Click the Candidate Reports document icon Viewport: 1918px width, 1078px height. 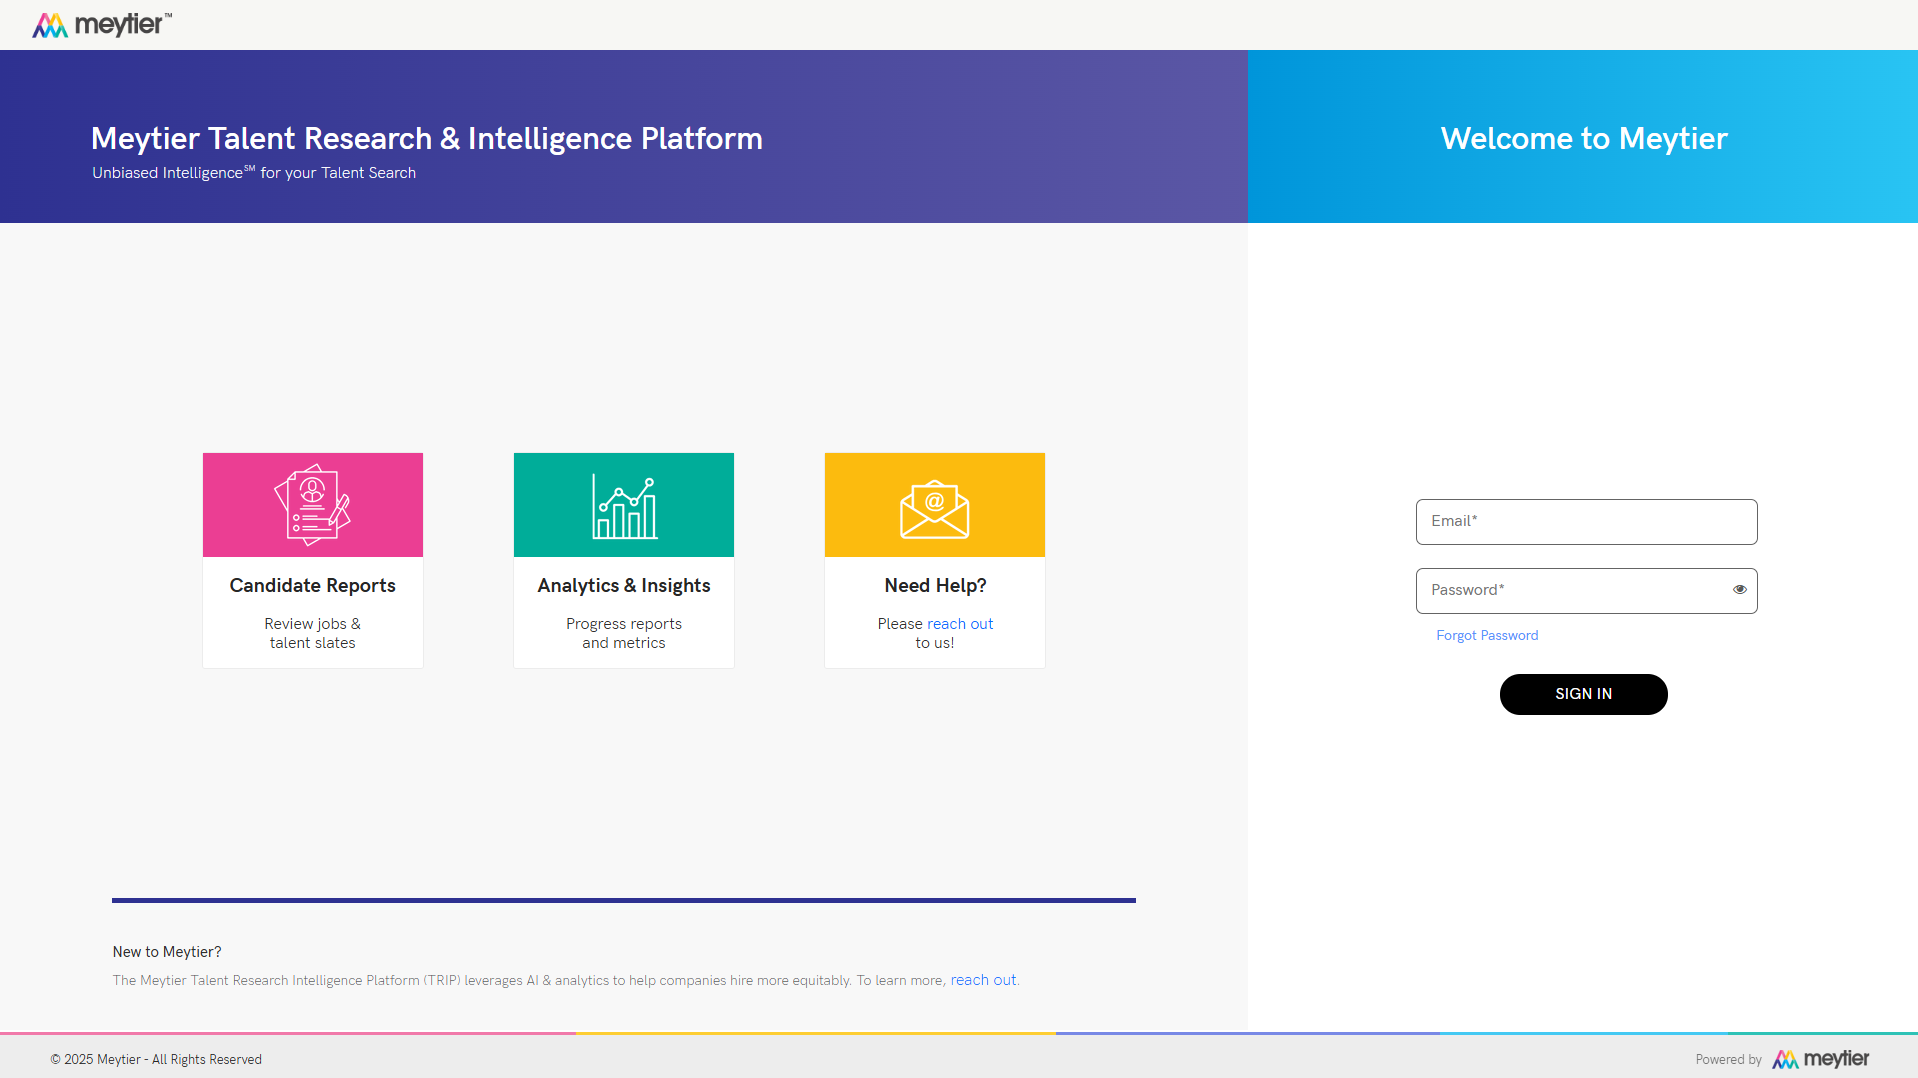coord(312,505)
